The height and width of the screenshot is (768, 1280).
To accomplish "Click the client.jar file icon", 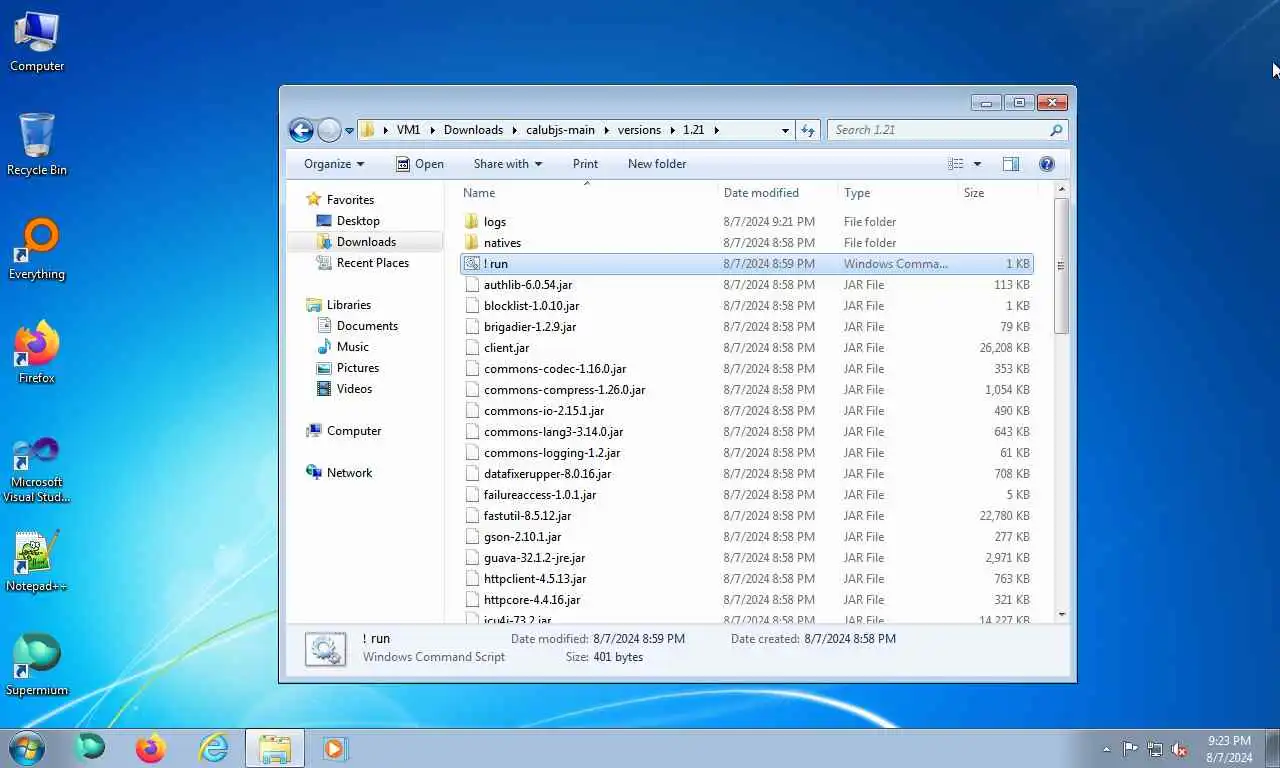I will click(472, 348).
